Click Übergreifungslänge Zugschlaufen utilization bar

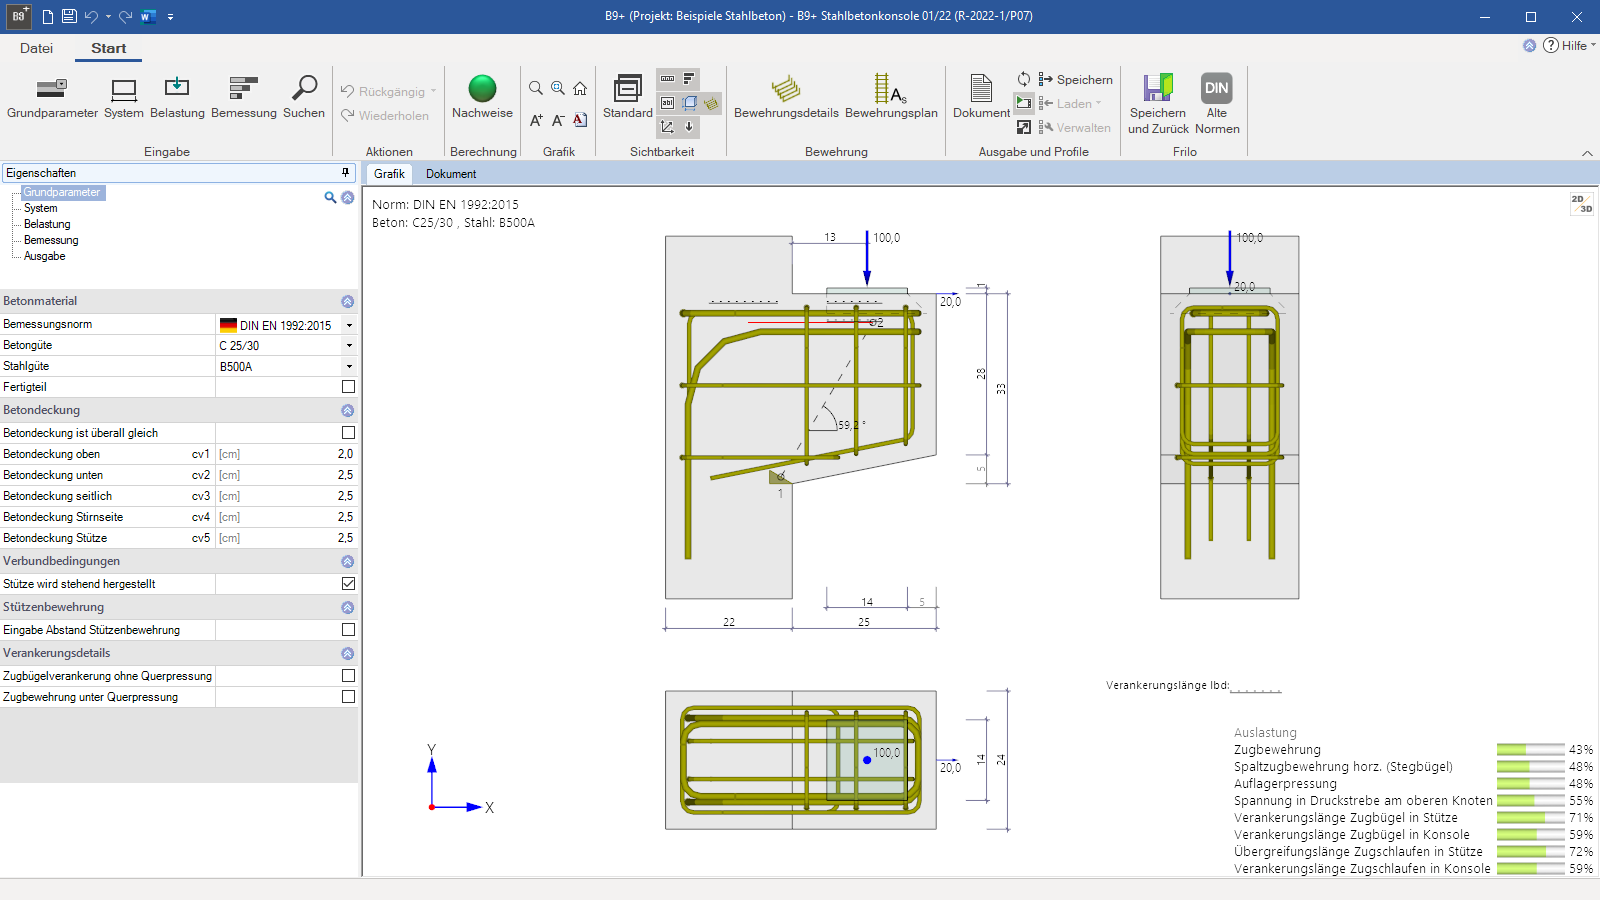coord(1530,852)
